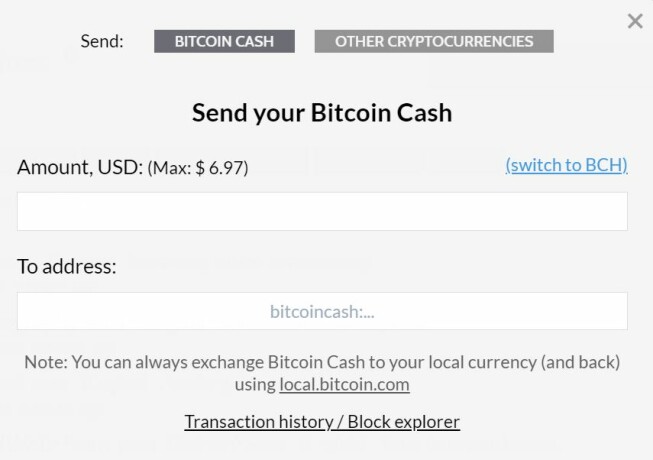Image resolution: width=653 pixels, height=460 pixels.
Task: View the block explorer transaction history
Action: (x=322, y=421)
